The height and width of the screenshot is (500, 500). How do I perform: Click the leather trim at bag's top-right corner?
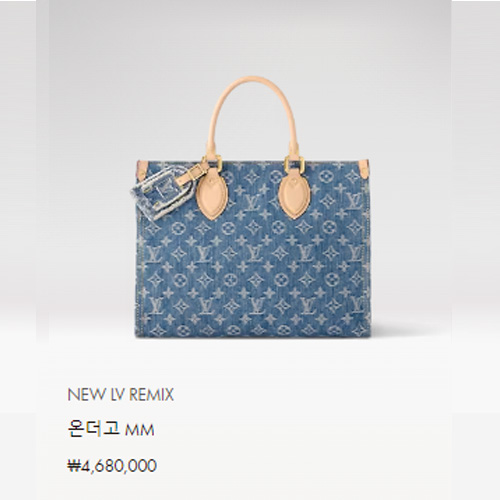[x=363, y=169]
